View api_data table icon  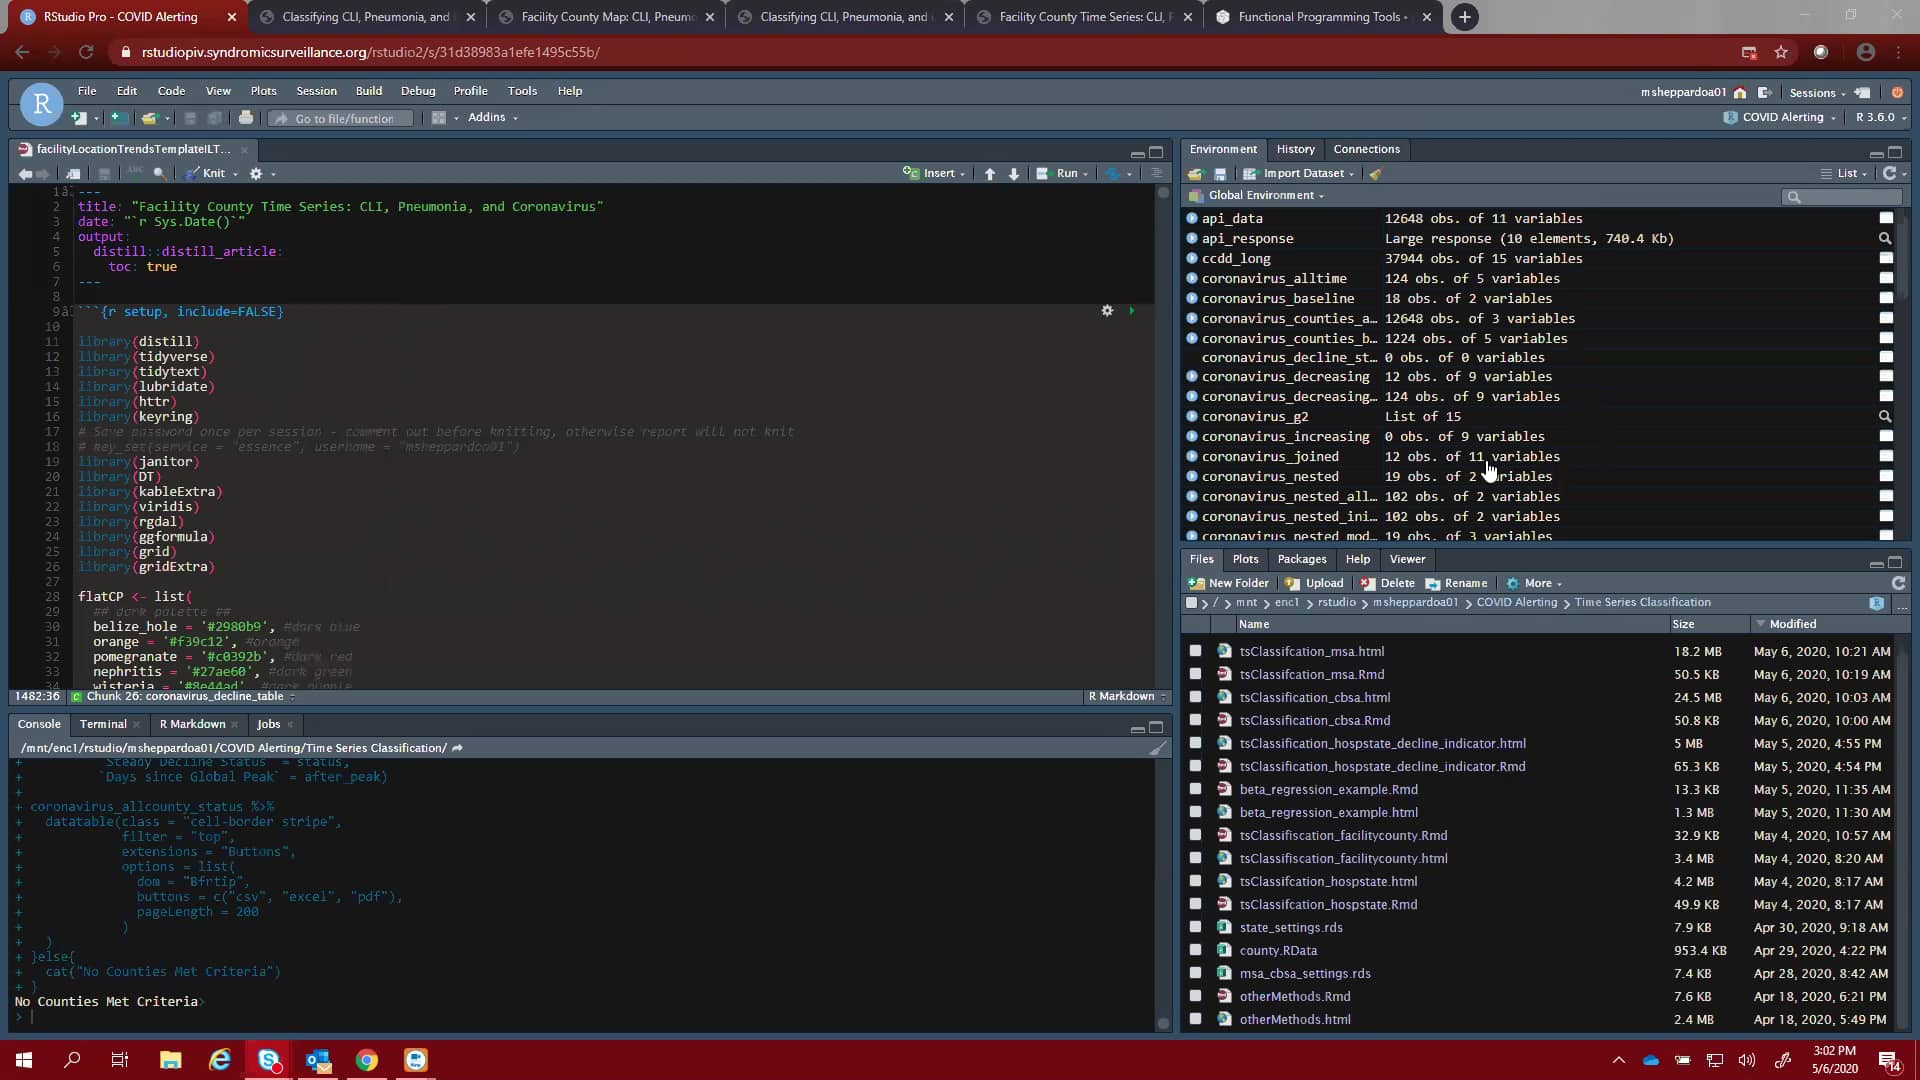1886,218
